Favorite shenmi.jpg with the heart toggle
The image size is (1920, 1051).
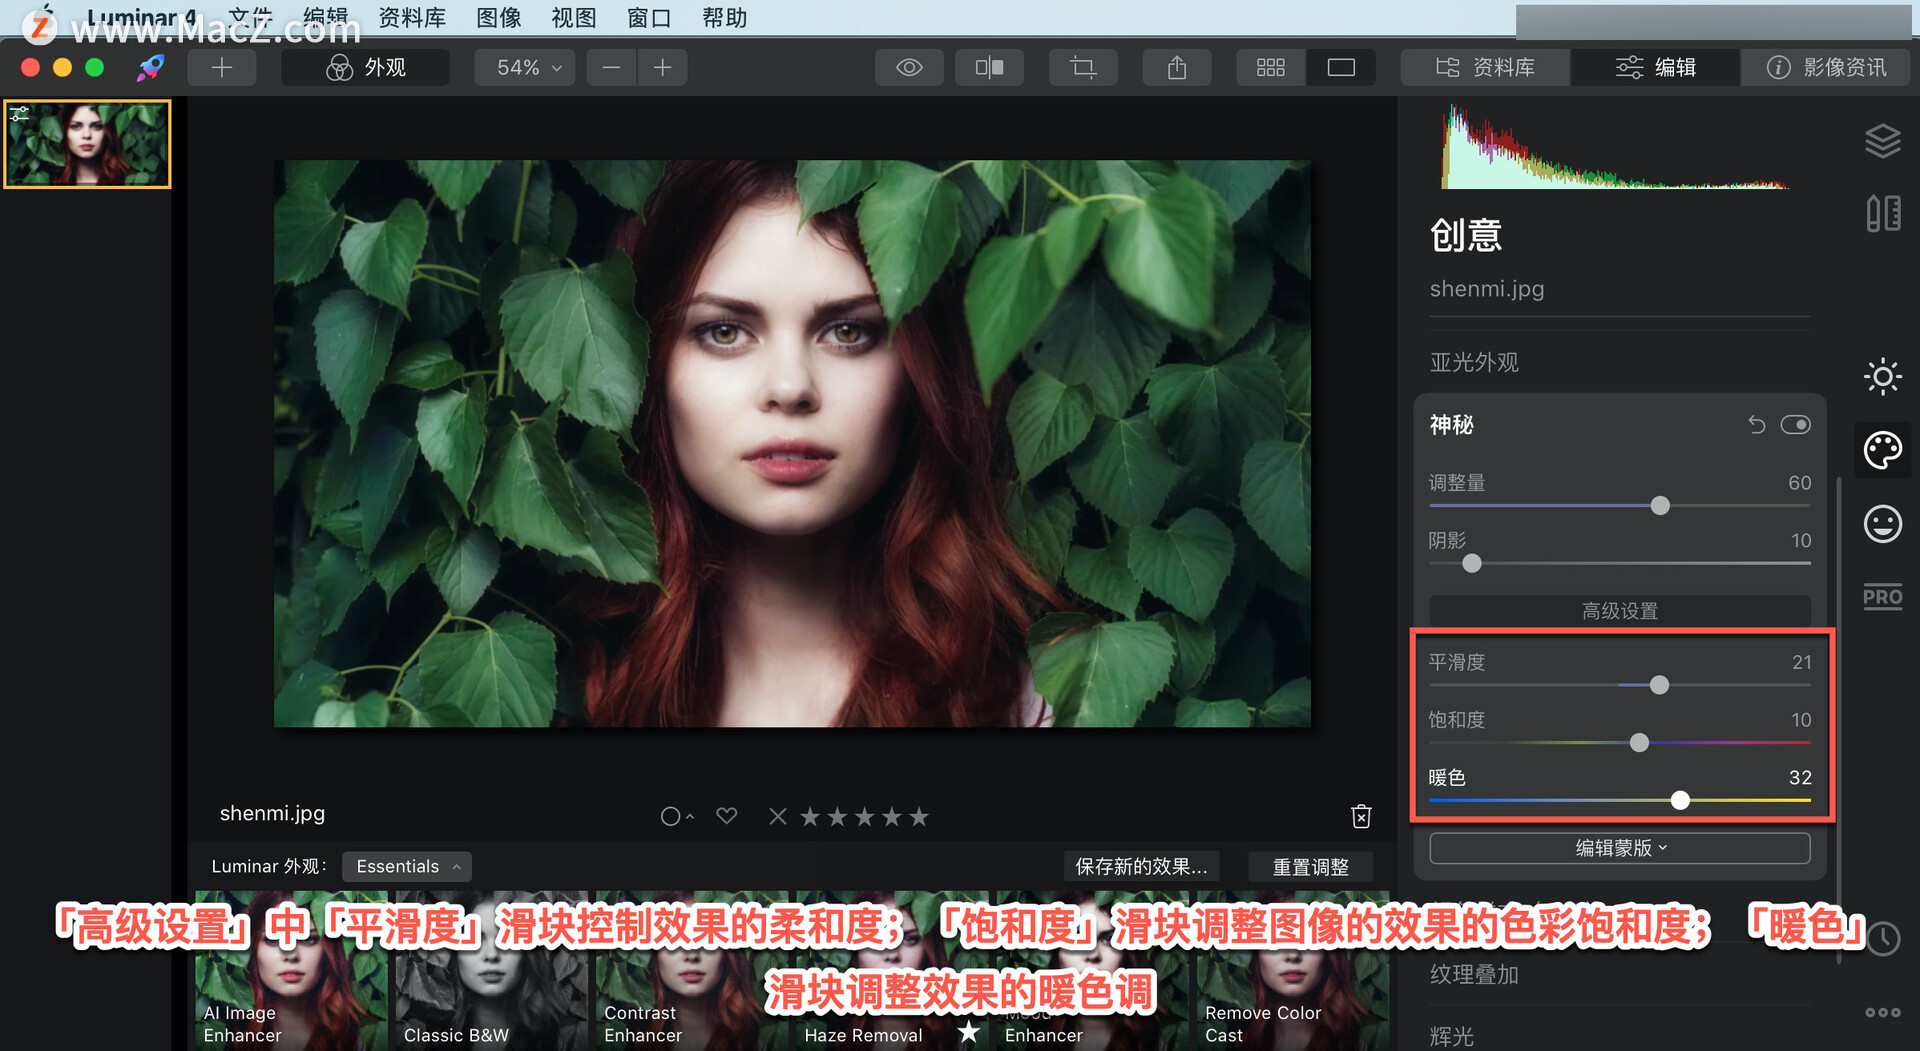[727, 816]
